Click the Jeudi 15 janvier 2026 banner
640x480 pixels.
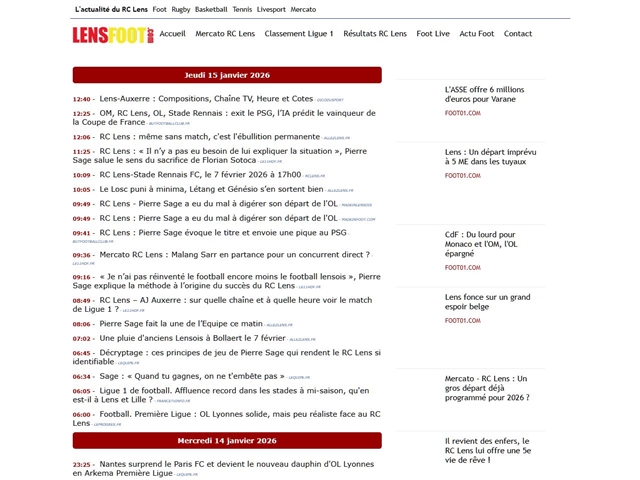(227, 75)
